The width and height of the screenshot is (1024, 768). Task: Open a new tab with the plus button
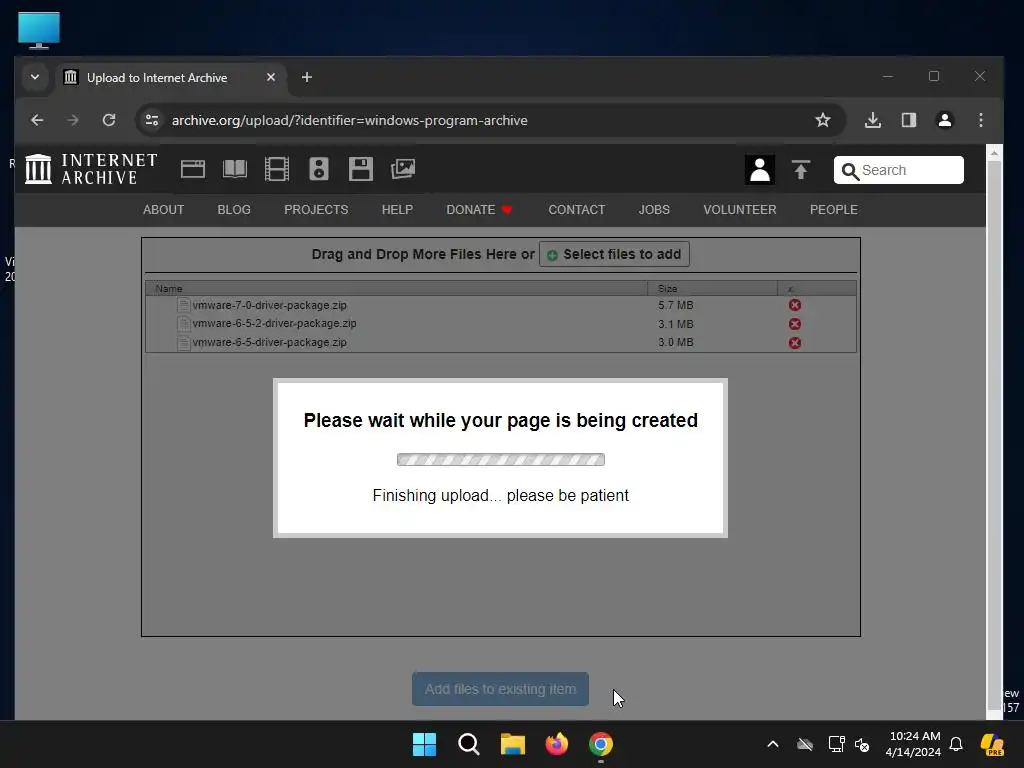click(307, 78)
